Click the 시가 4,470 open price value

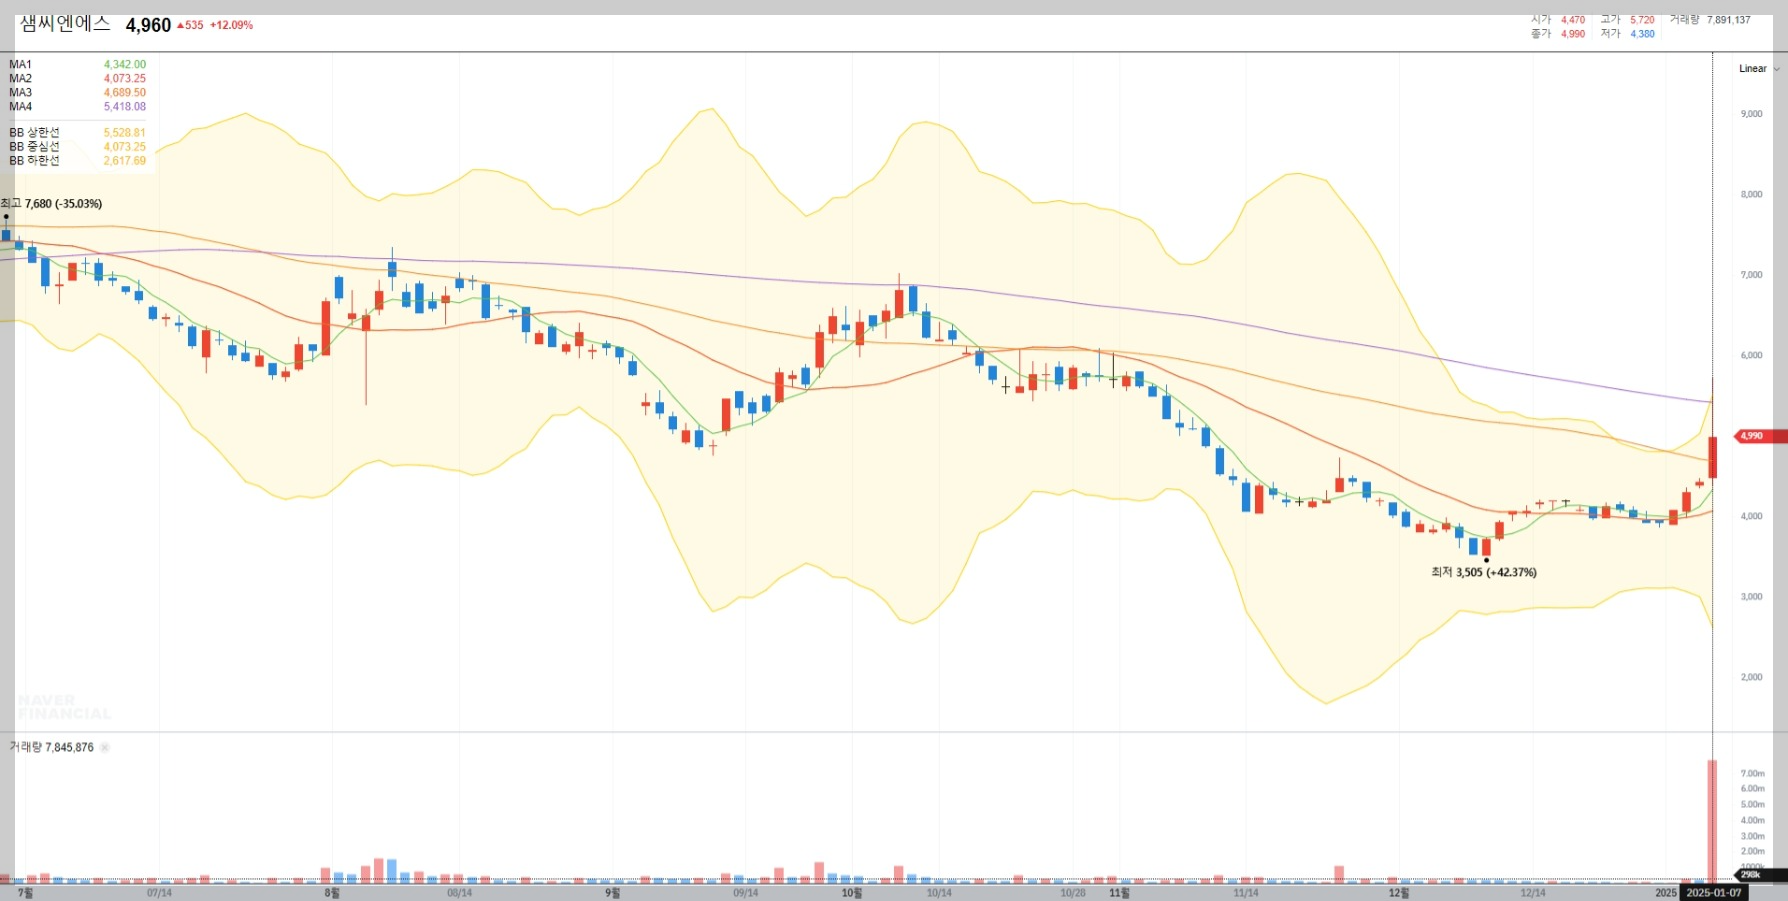[1573, 20]
